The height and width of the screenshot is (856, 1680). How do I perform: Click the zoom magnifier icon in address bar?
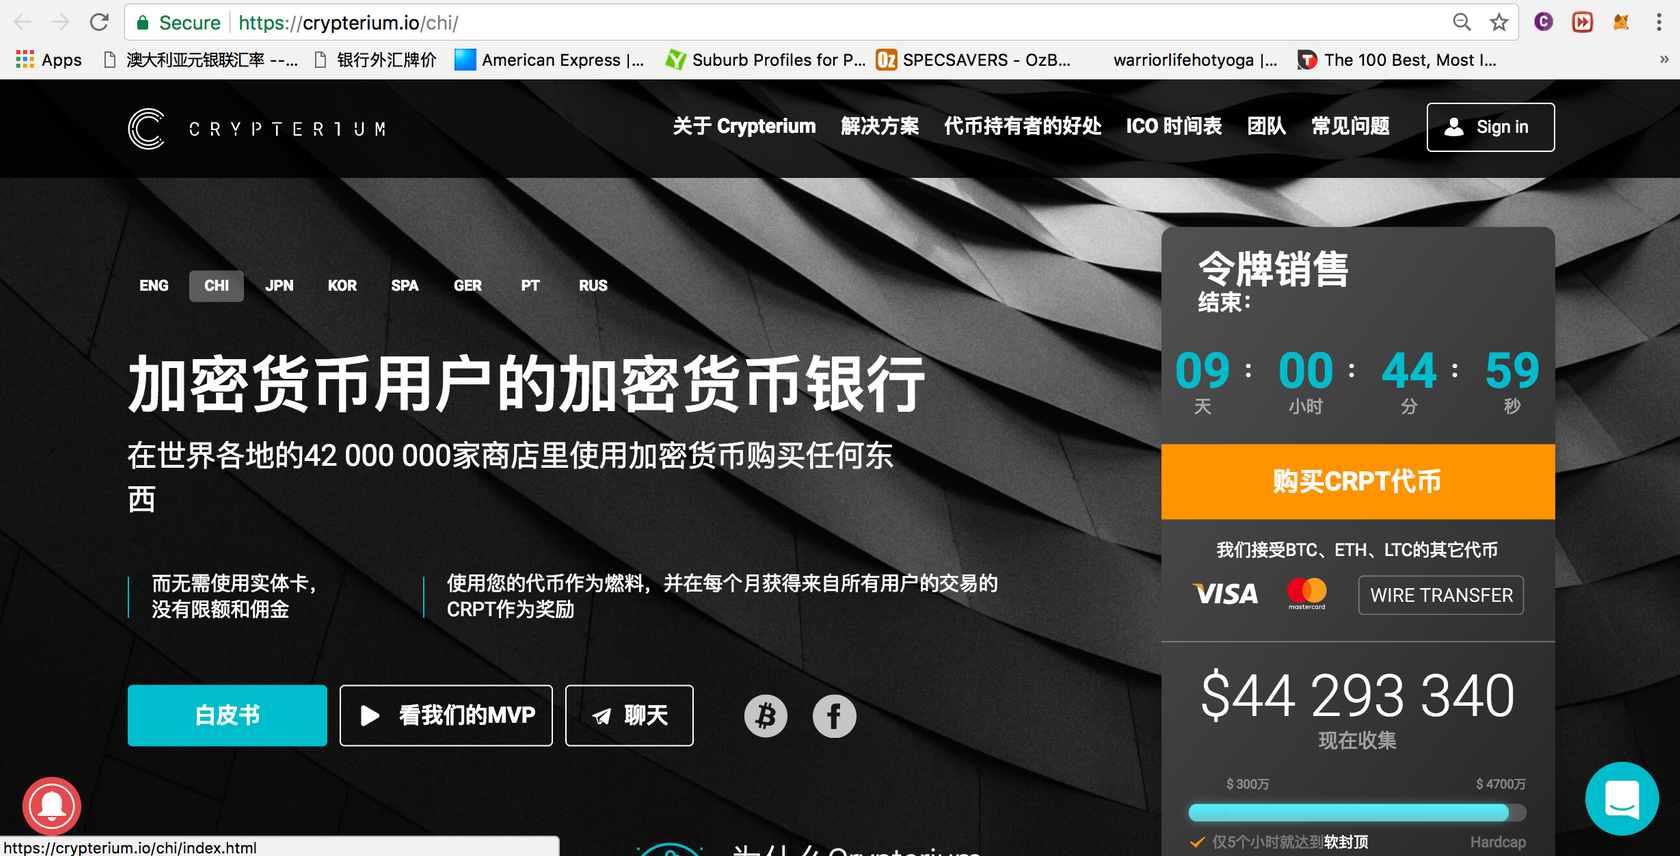click(1462, 22)
